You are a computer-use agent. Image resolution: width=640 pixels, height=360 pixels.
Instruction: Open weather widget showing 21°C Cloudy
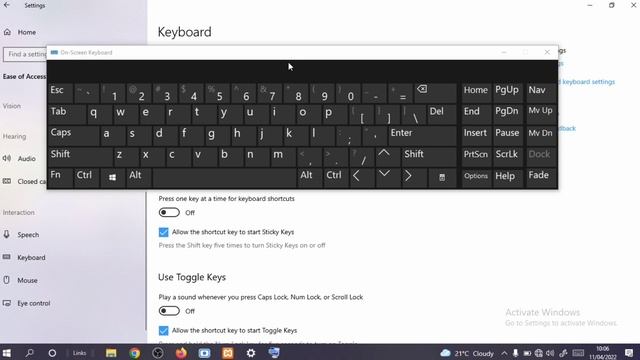[x=467, y=353]
